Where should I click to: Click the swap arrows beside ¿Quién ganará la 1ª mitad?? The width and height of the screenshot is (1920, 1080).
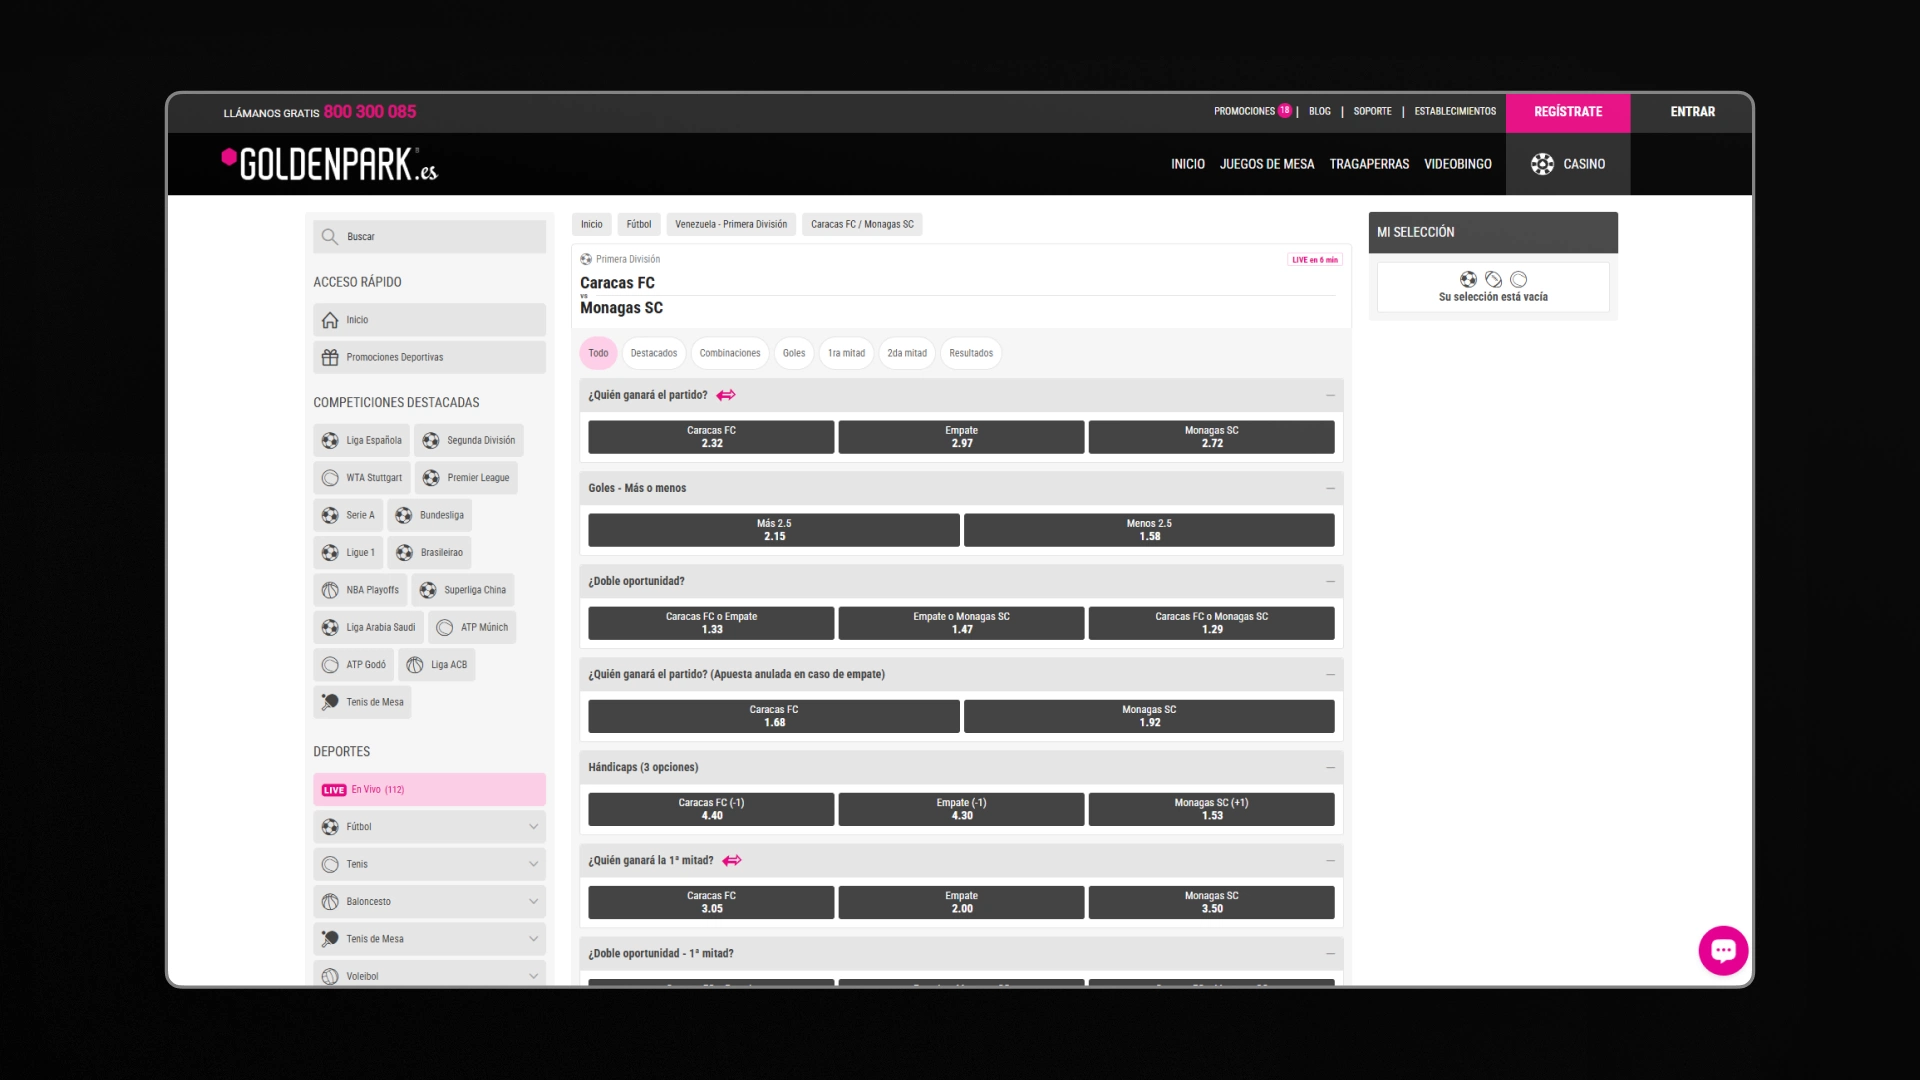[732, 860]
